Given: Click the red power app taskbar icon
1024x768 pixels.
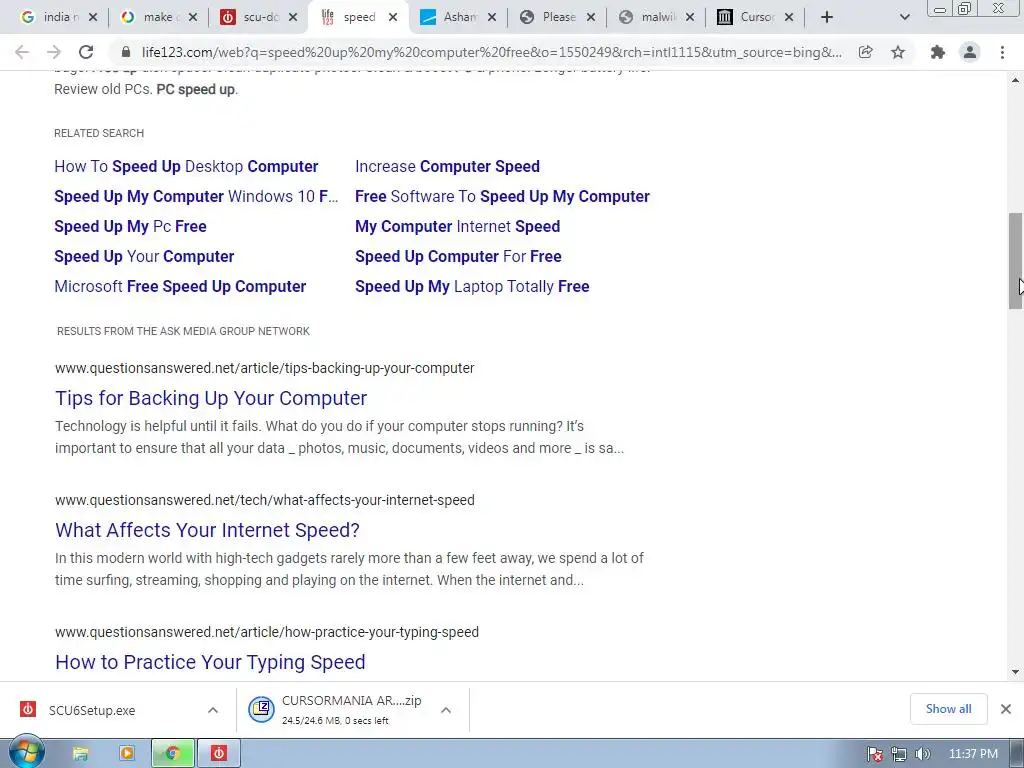Looking at the screenshot, I should pos(219,754).
